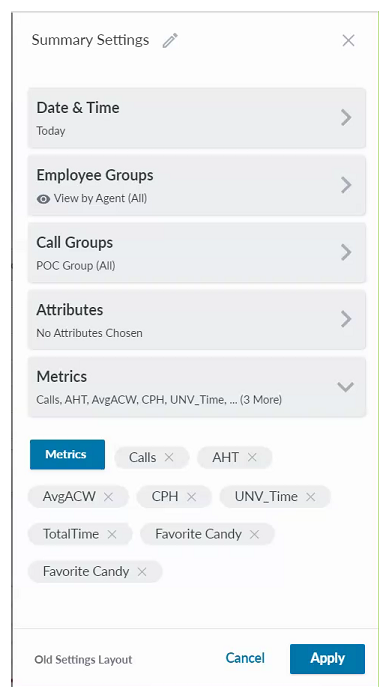Toggle the eye icon in Employee Groups
Image resolution: width=382 pixels, height=696 pixels.
point(43,199)
